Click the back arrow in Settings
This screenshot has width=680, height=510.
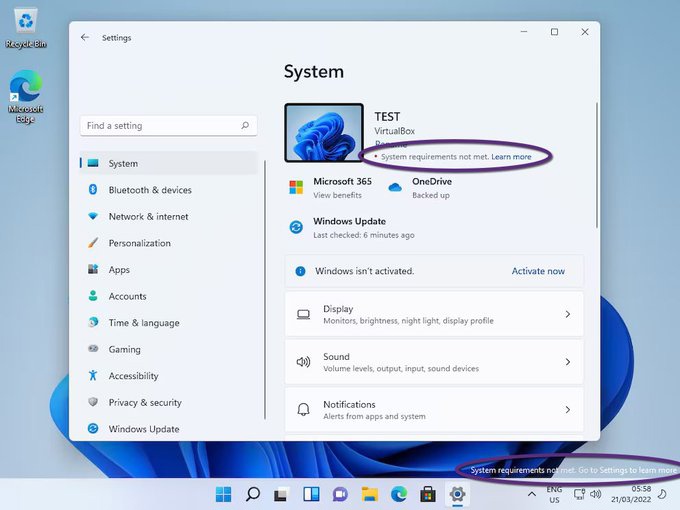85,38
